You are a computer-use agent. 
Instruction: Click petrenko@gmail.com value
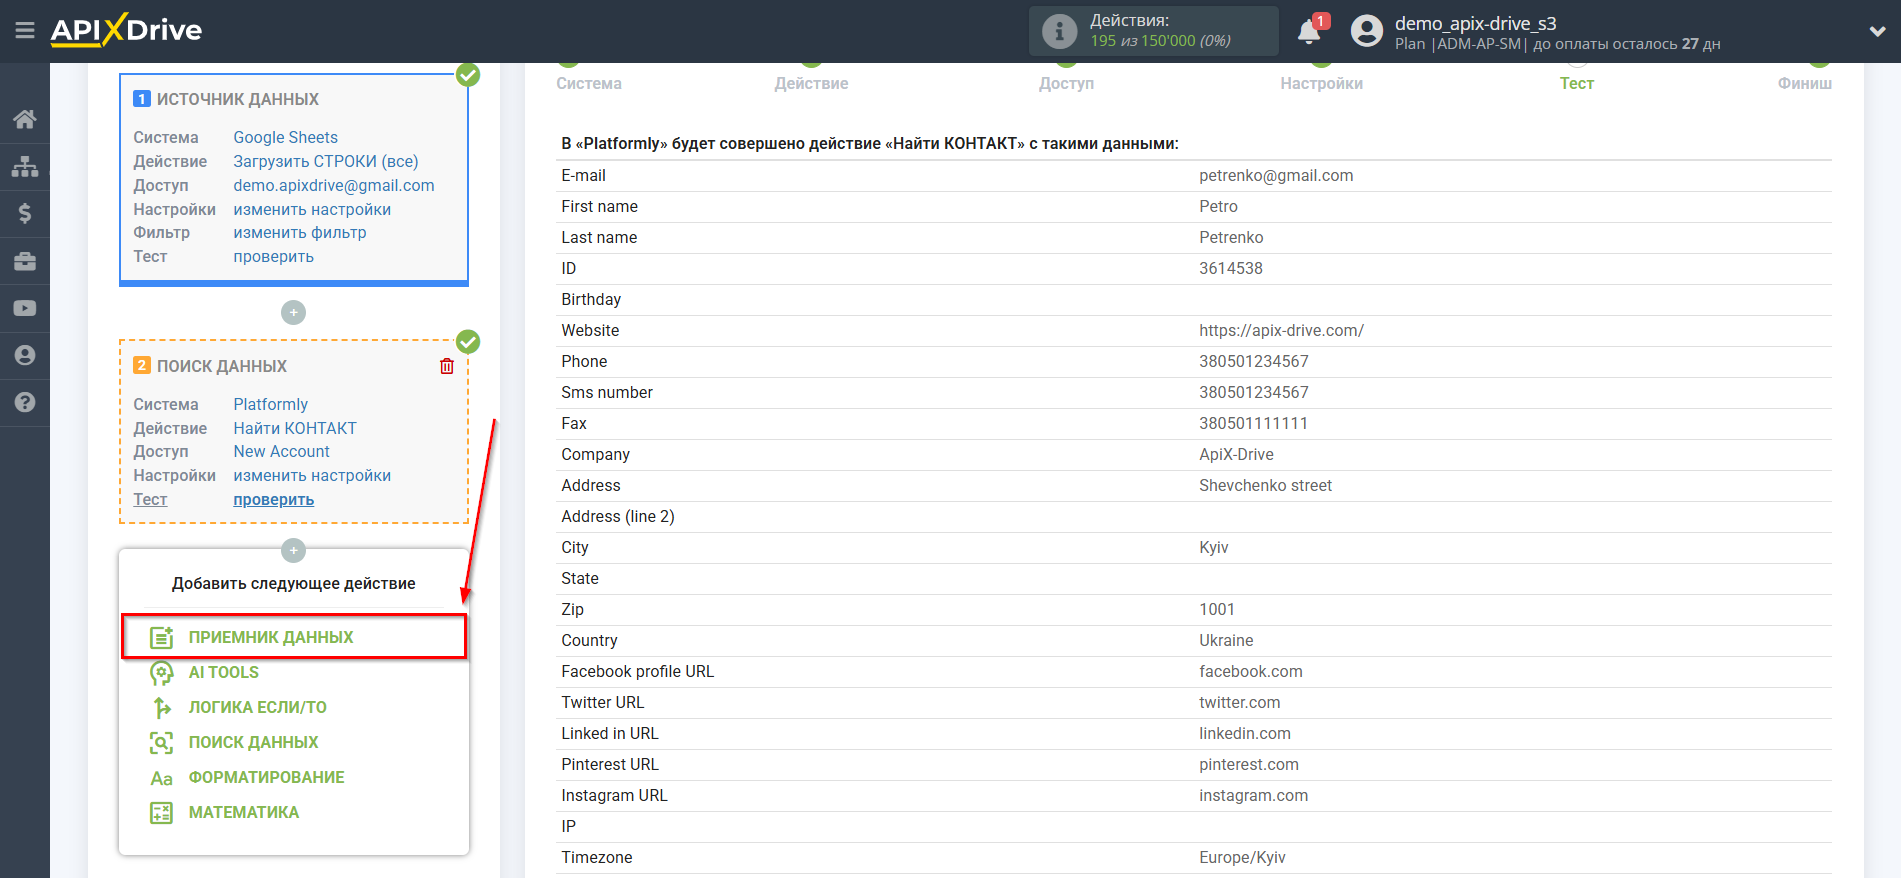1276,175
